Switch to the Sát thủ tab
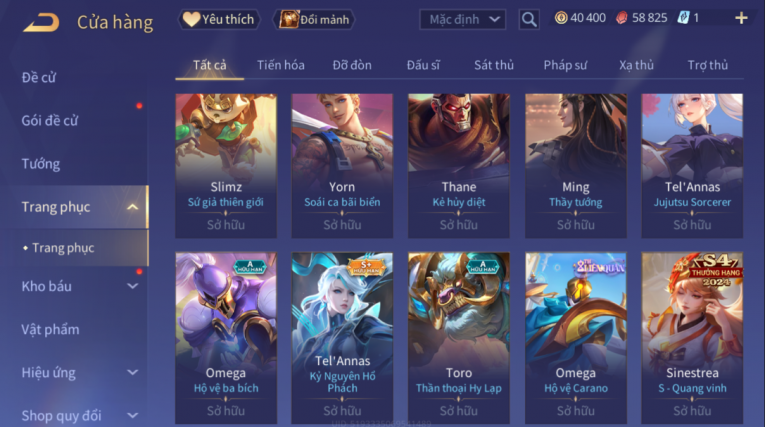 tap(494, 65)
